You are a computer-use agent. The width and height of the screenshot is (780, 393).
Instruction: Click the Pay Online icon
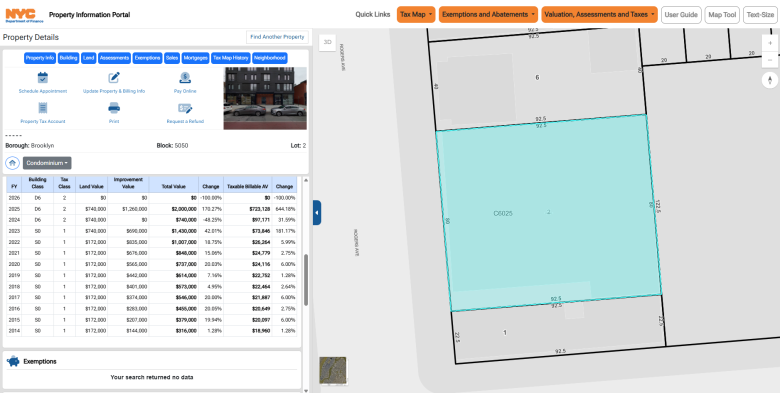185,78
